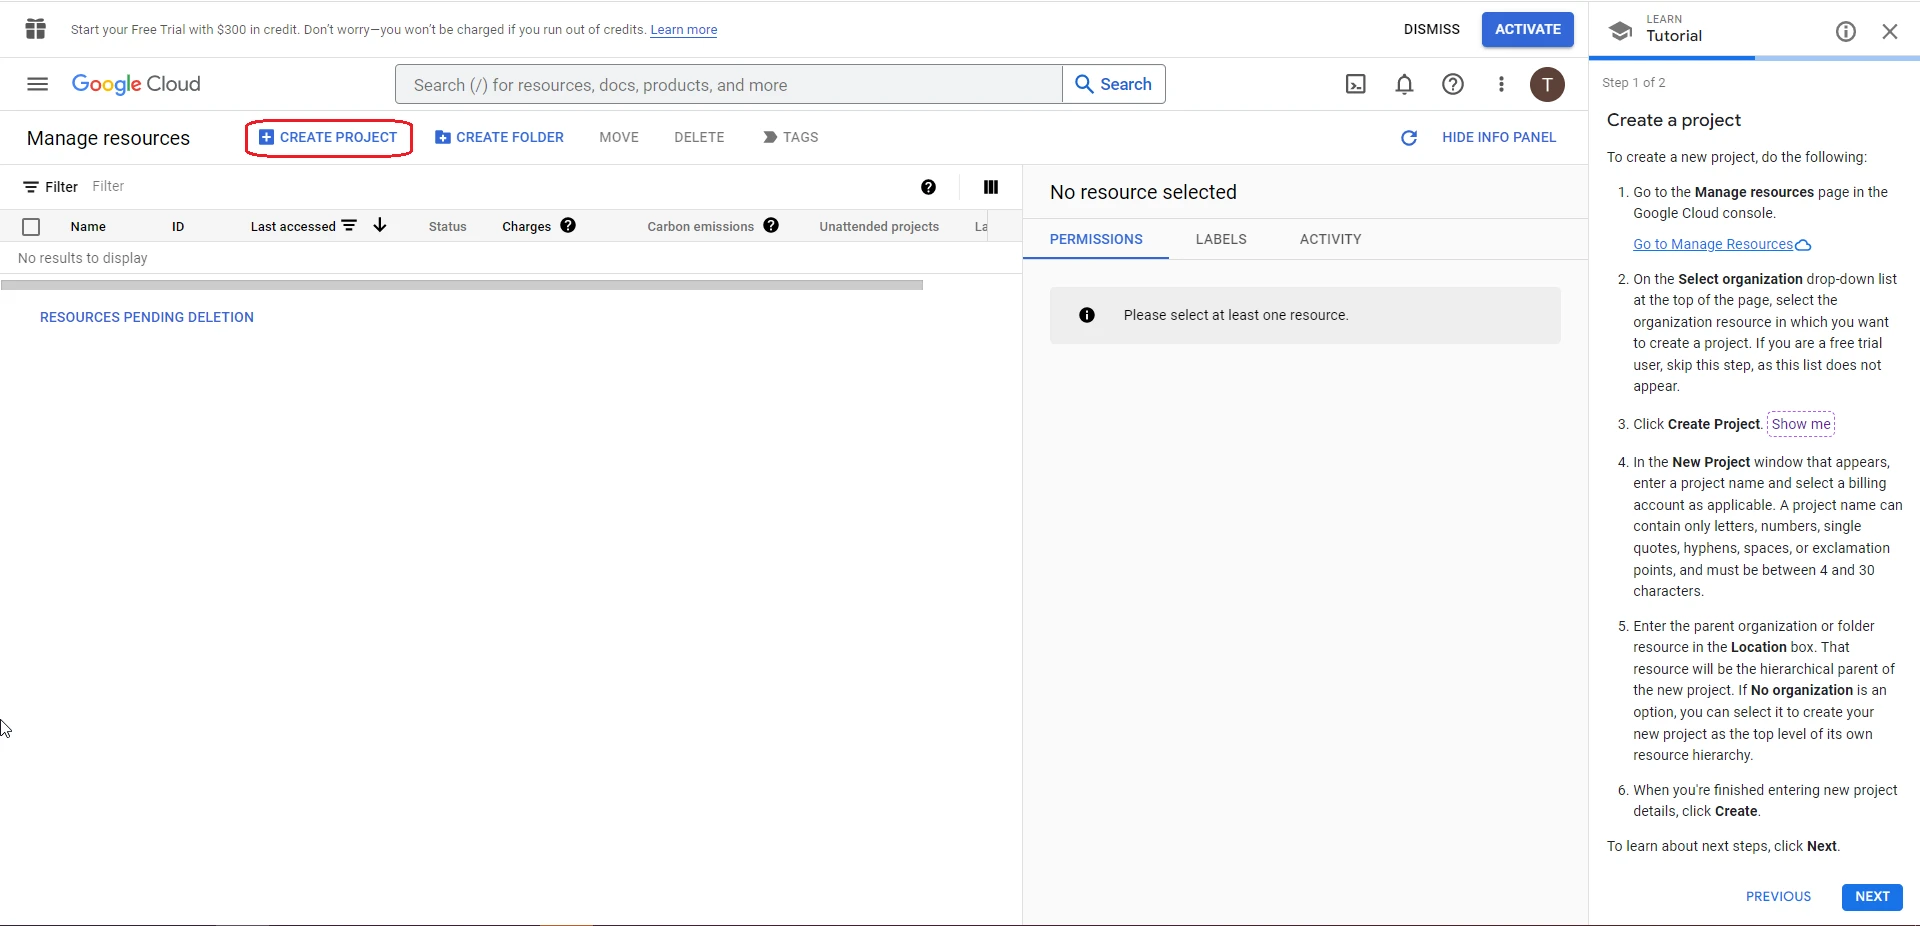Sort by the ID column header
The image size is (1920, 926).
tap(178, 227)
